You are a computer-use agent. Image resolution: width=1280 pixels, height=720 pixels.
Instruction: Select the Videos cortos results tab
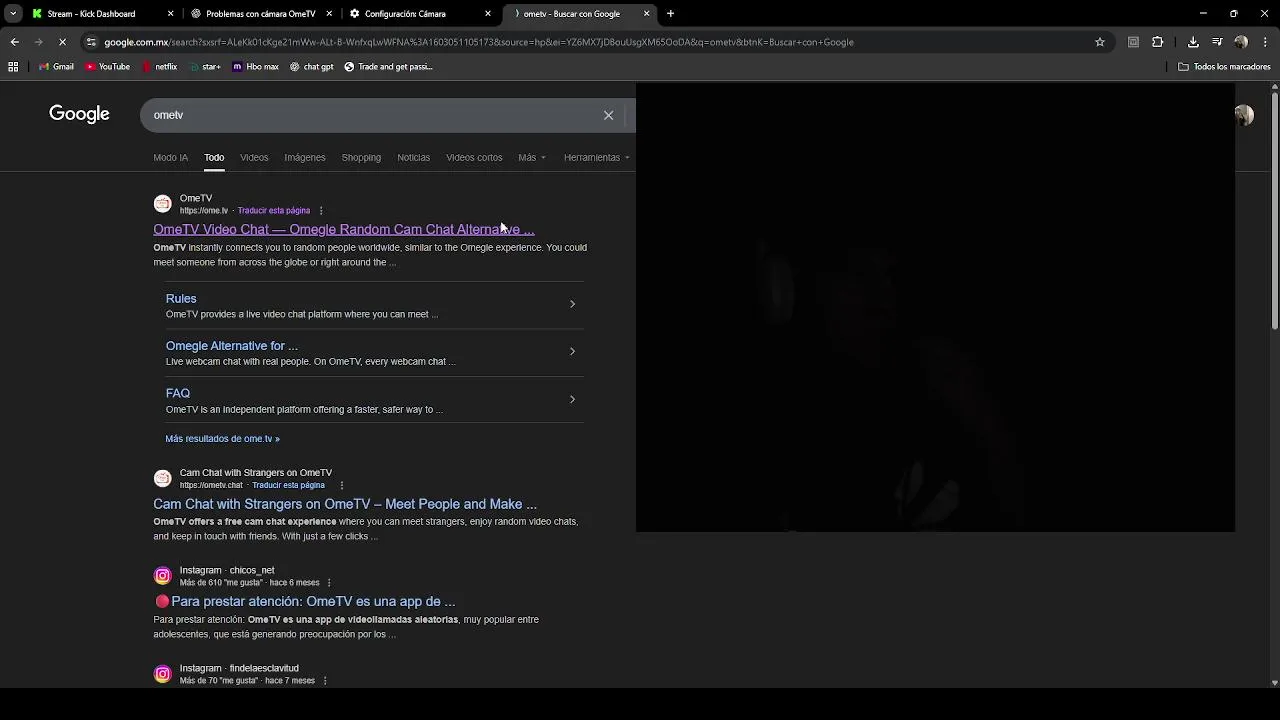point(474,157)
